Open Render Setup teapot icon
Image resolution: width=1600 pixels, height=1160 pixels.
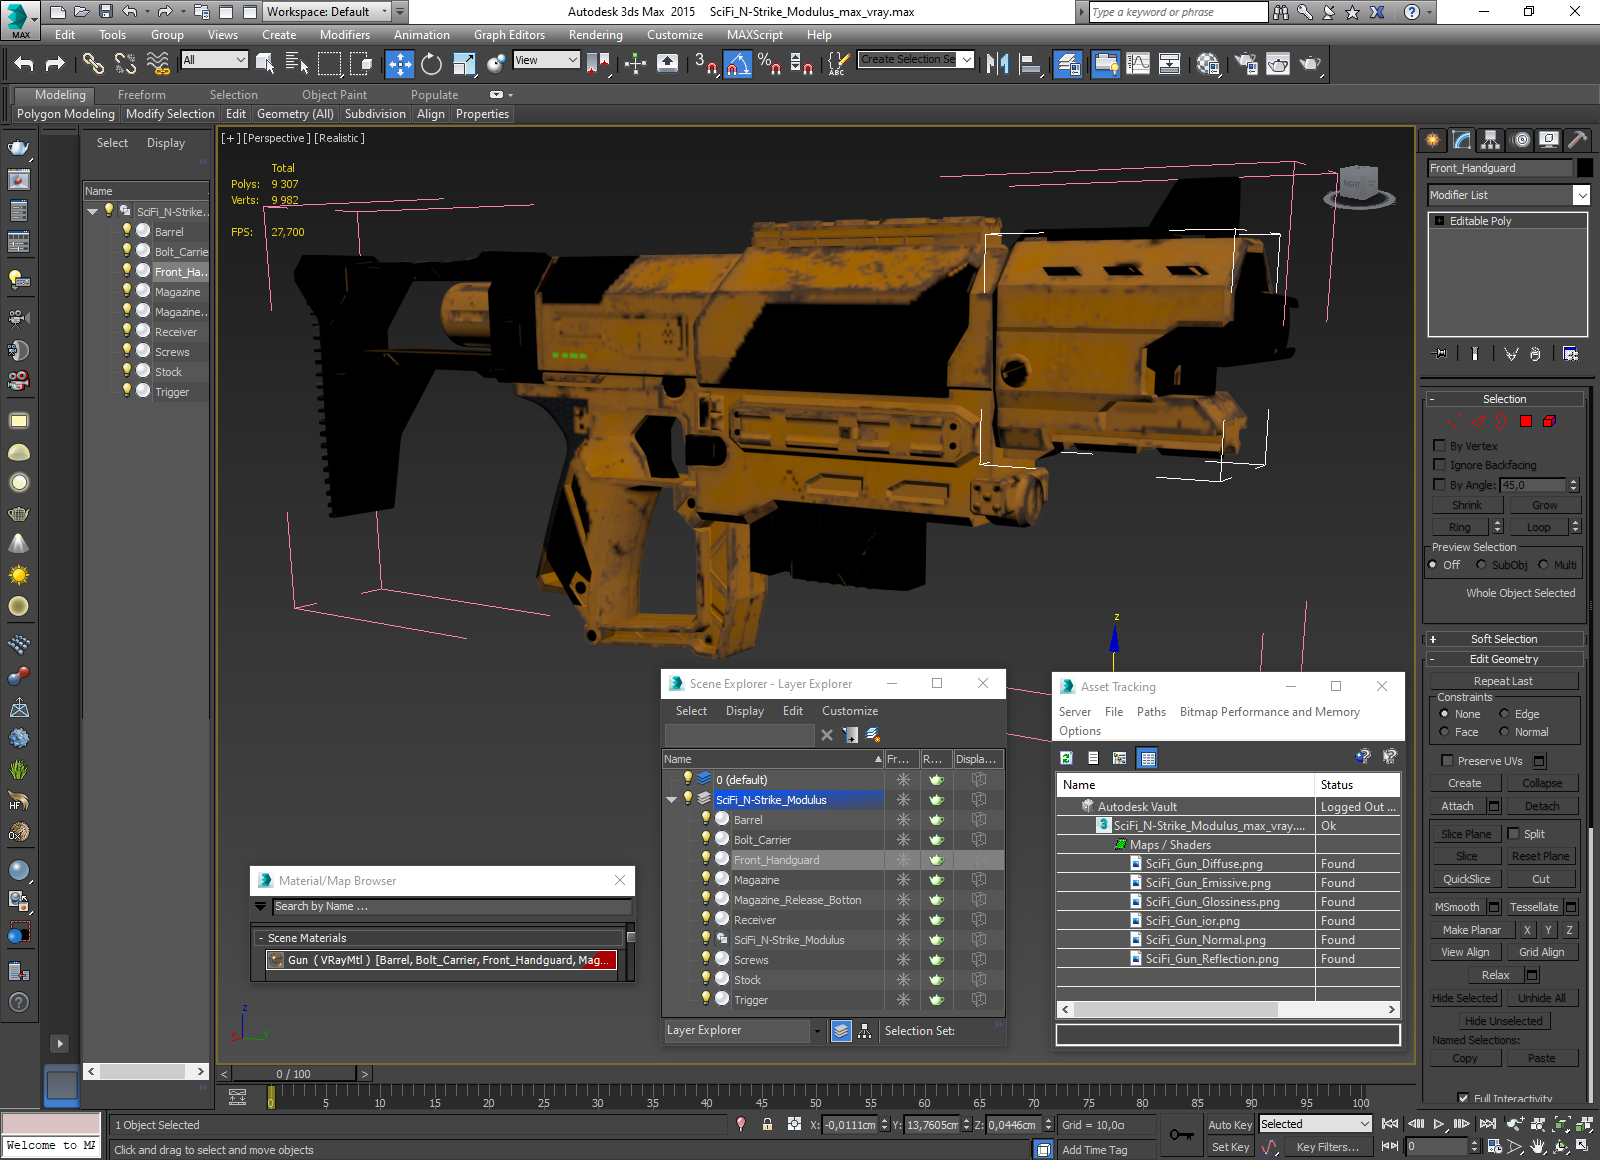(1246, 64)
